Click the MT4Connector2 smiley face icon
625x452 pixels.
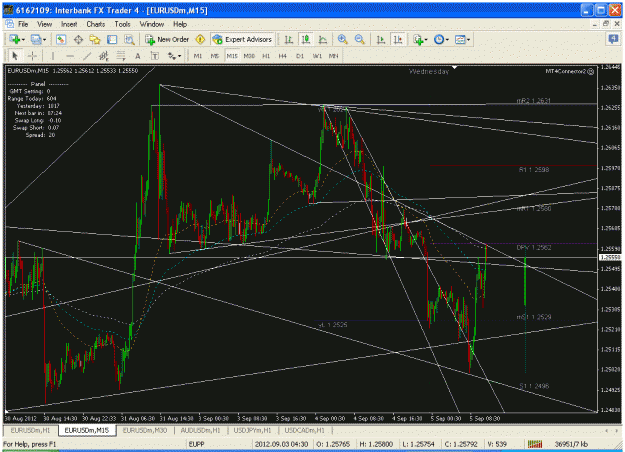(591, 71)
